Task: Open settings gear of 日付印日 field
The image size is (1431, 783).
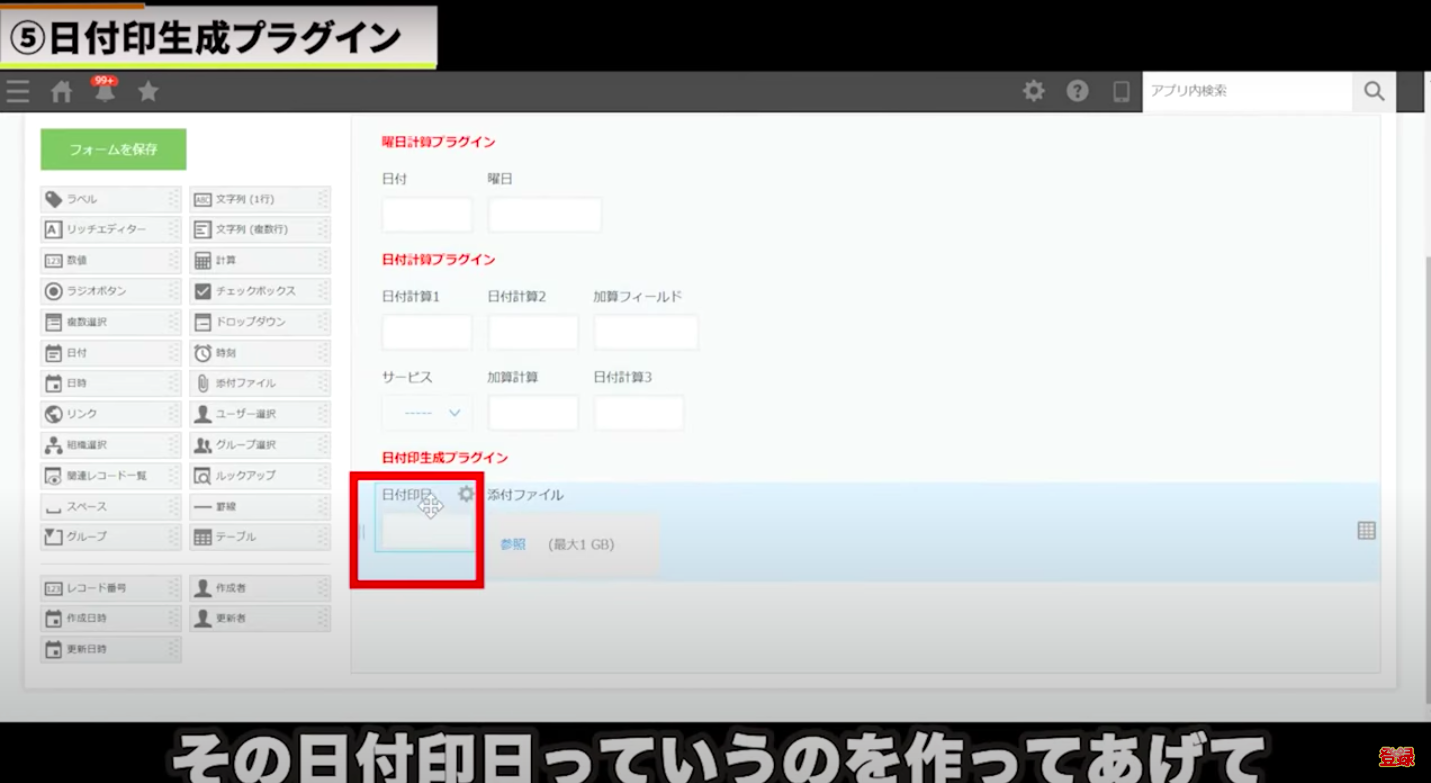Action: coord(466,494)
